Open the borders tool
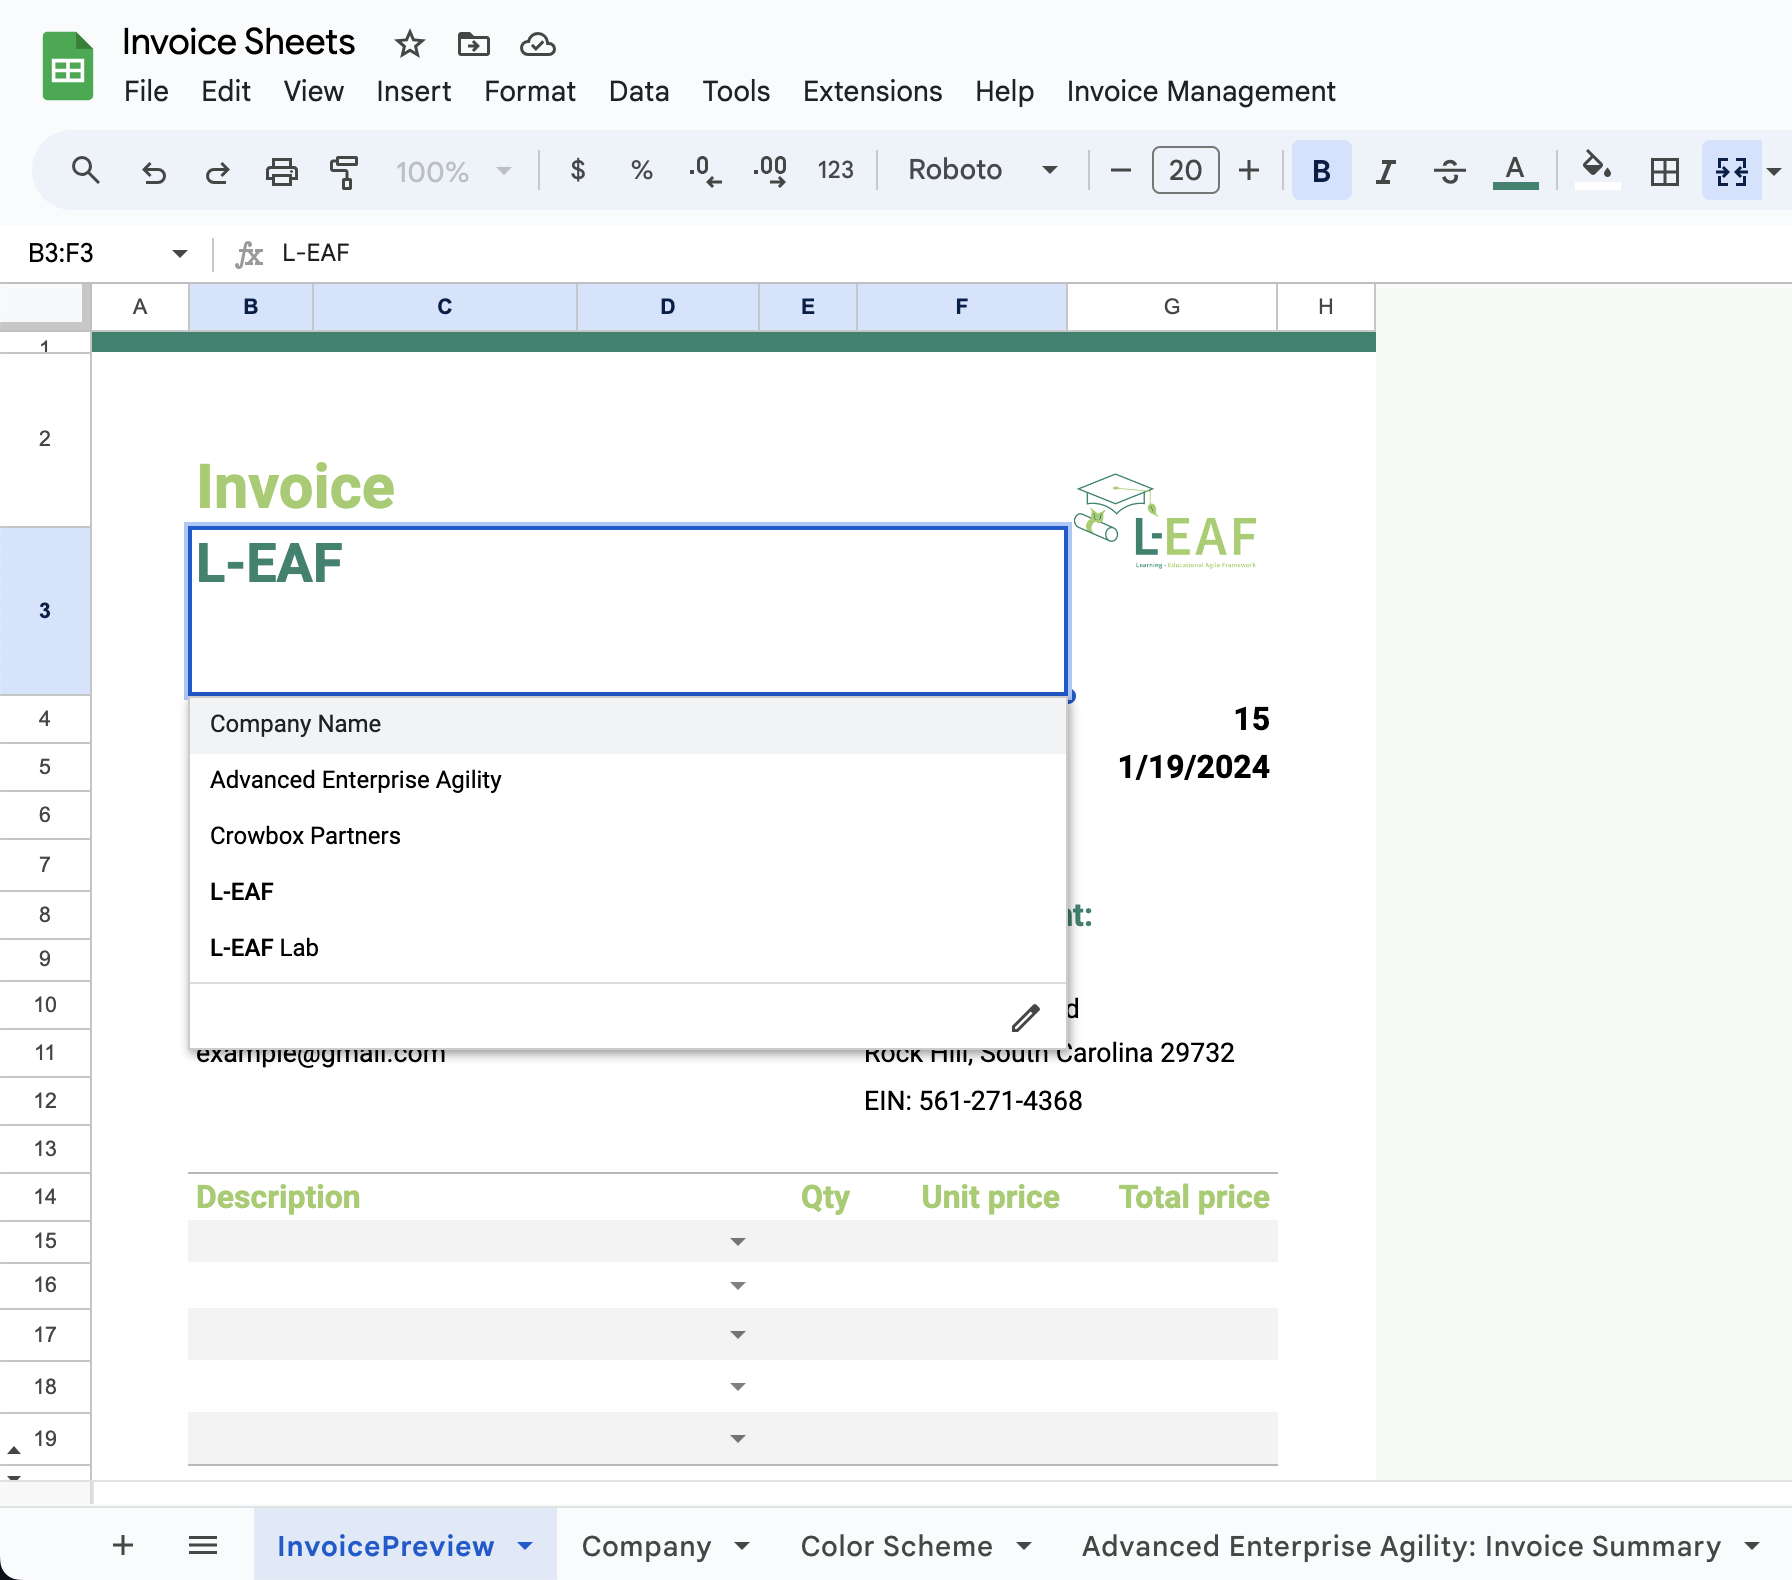The height and width of the screenshot is (1580, 1792). coord(1665,172)
